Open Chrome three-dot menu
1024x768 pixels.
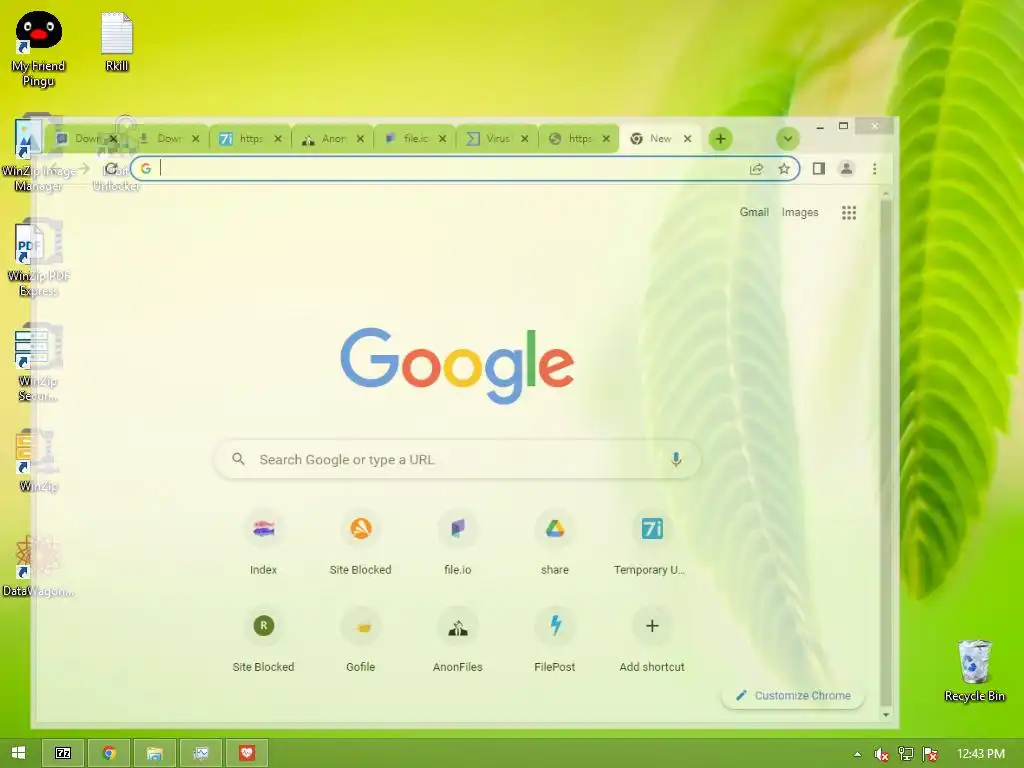point(874,169)
